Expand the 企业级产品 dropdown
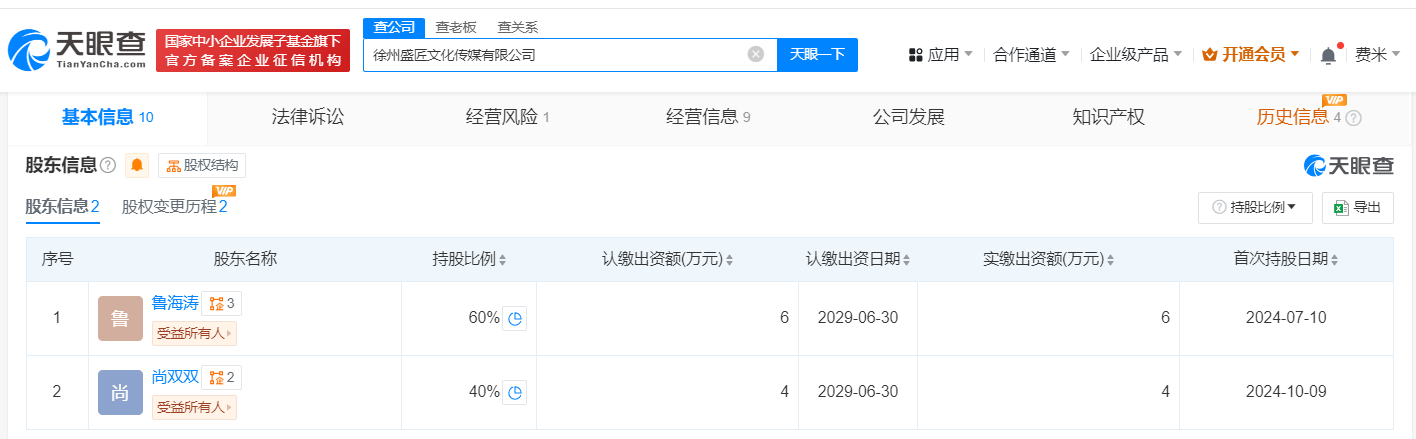Screen dimensions: 1416x439 (x=1135, y=55)
